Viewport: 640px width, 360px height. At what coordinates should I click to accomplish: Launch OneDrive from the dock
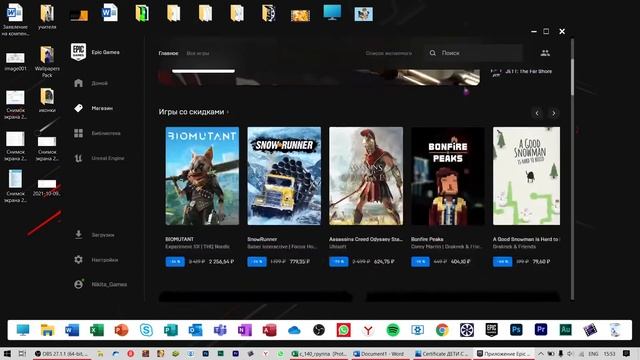click(294, 330)
